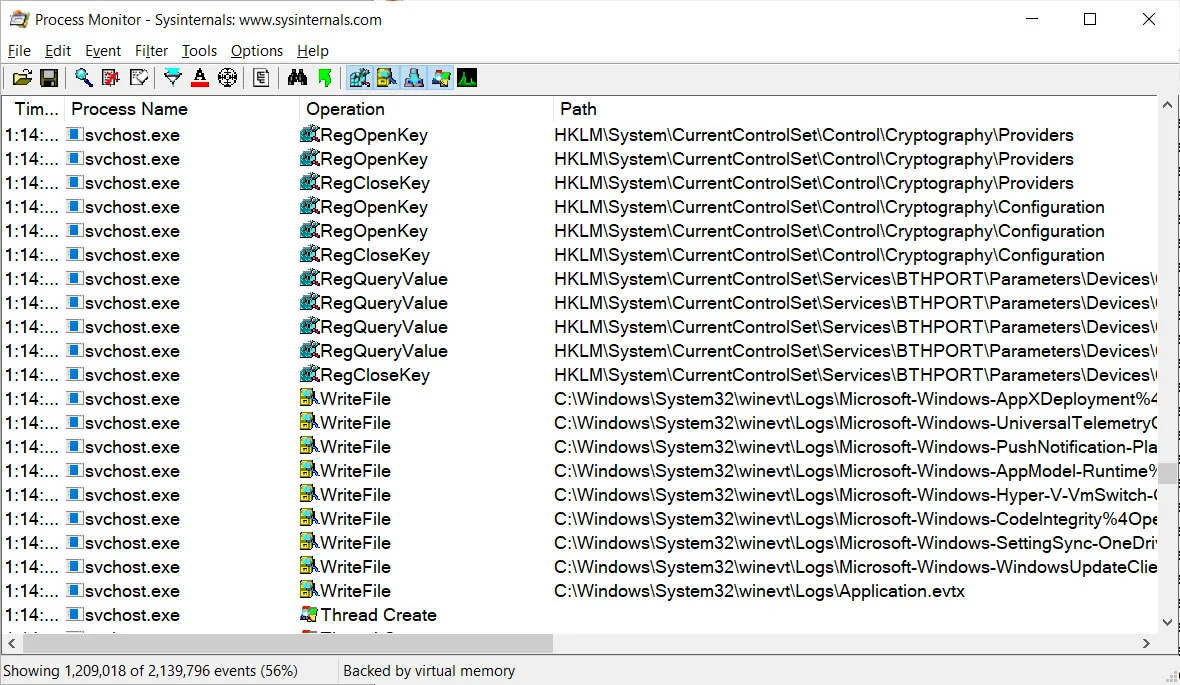Select the AppXDeployment WriteFile path

point(856,399)
